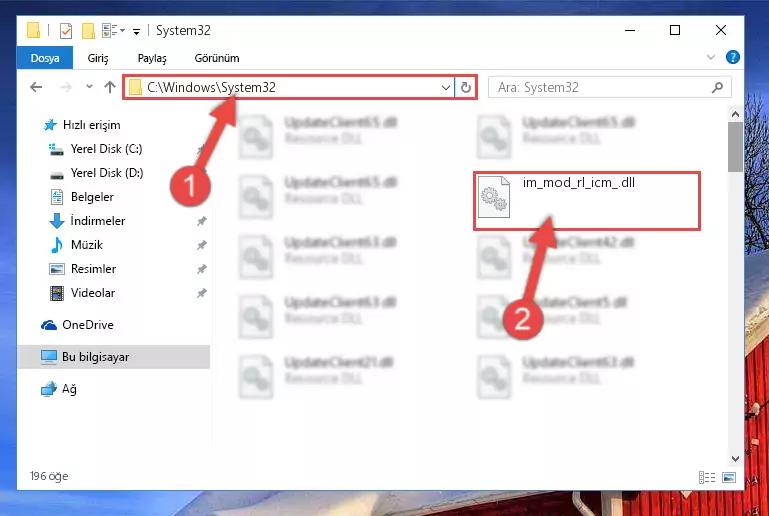769x516 pixels.
Task: Click the Hızlı erişim star icon
Action: 50,125
